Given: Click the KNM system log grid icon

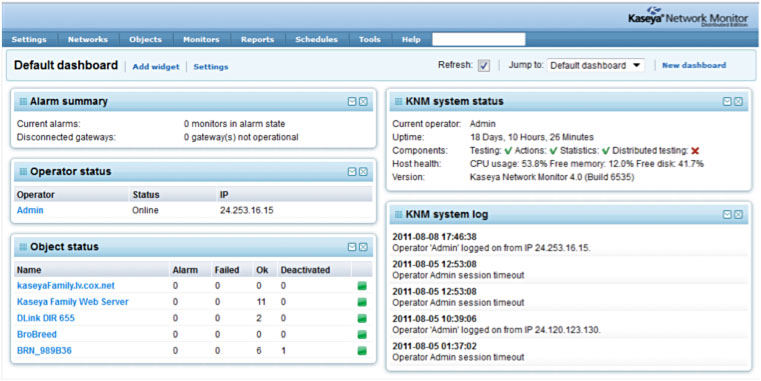Looking at the screenshot, I should point(398,215).
